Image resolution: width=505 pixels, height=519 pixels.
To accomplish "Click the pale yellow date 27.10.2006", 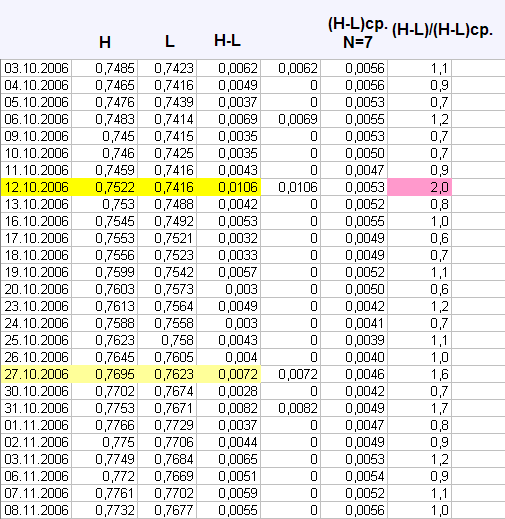I will click(x=36, y=374).
